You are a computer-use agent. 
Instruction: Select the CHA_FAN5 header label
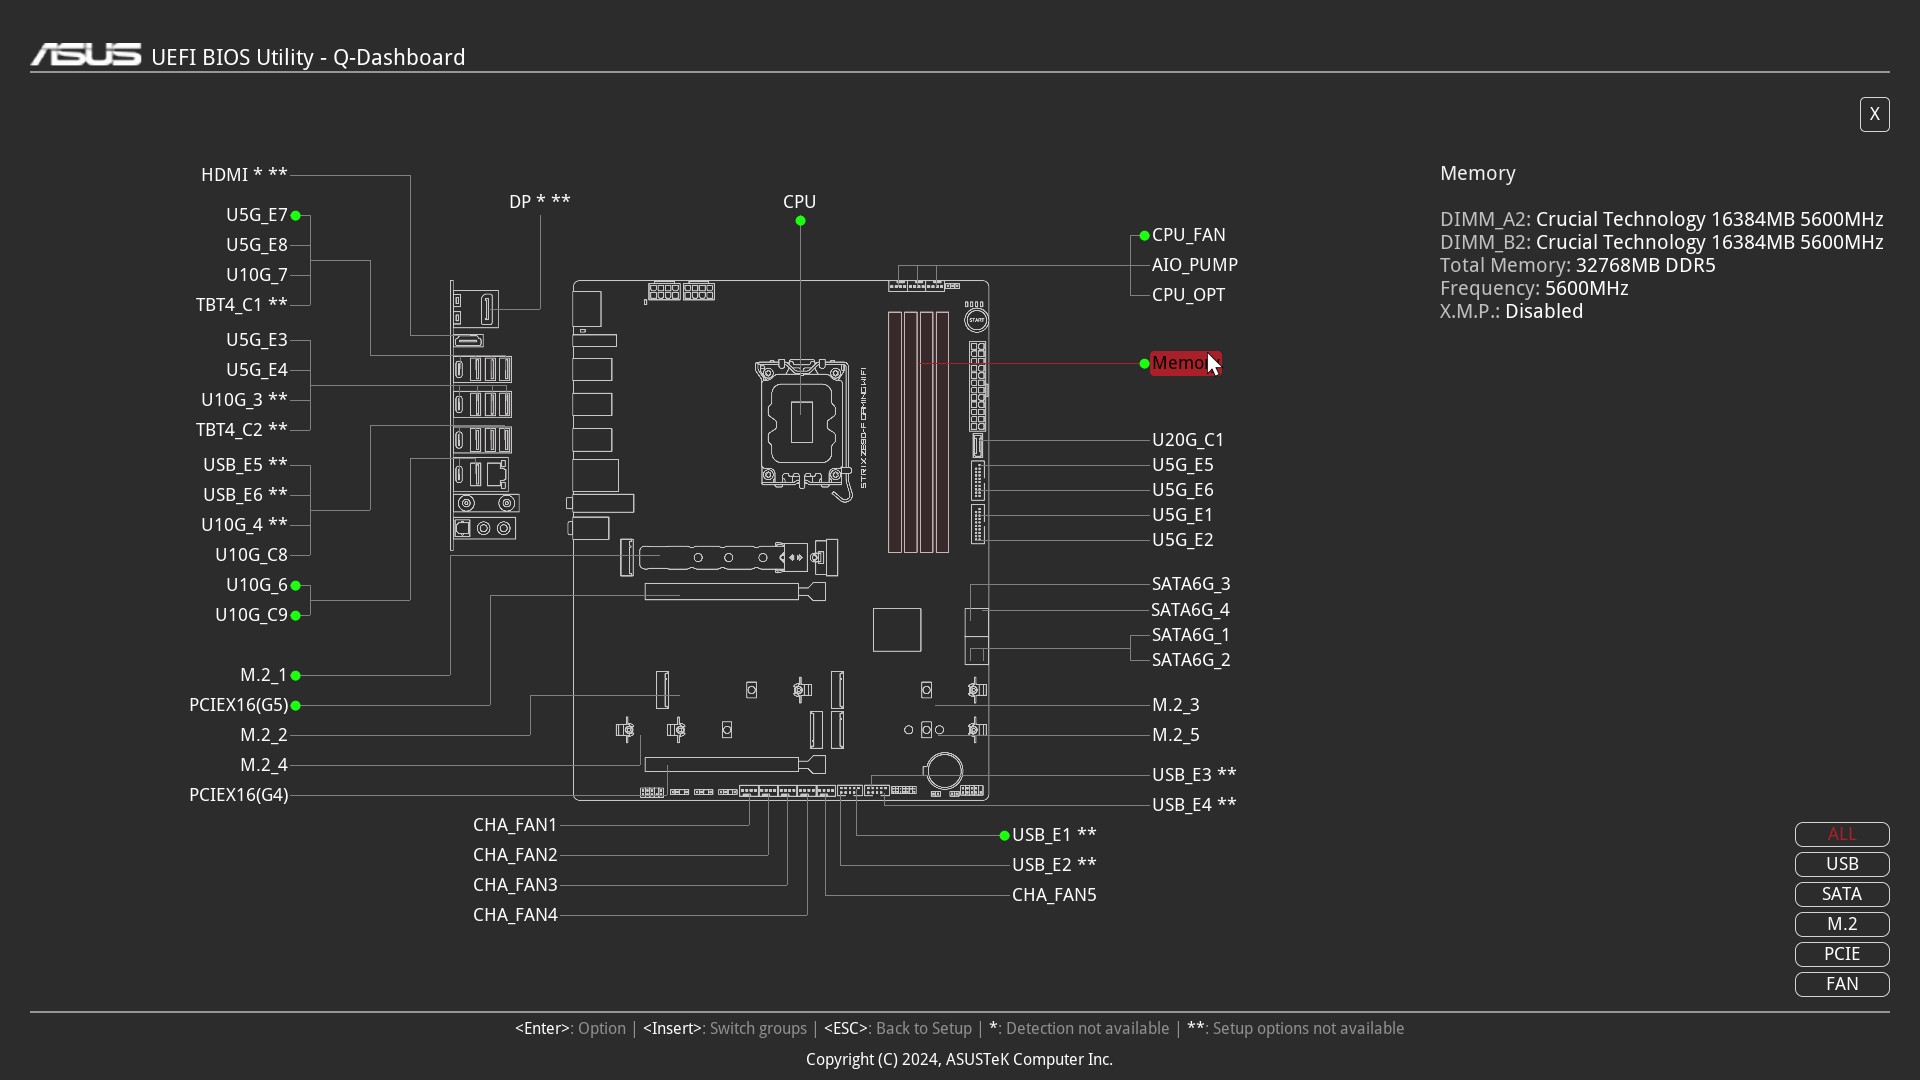(x=1054, y=895)
